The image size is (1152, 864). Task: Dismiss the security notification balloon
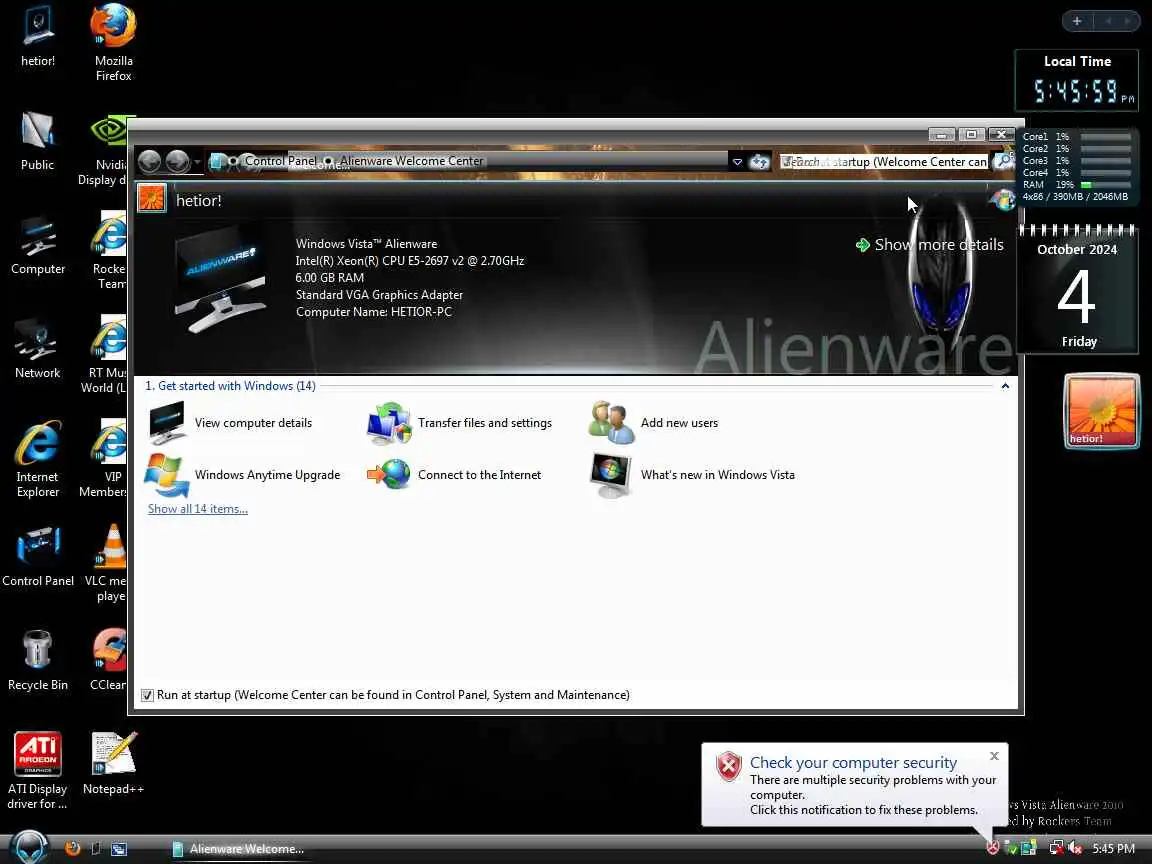[x=994, y=756]
